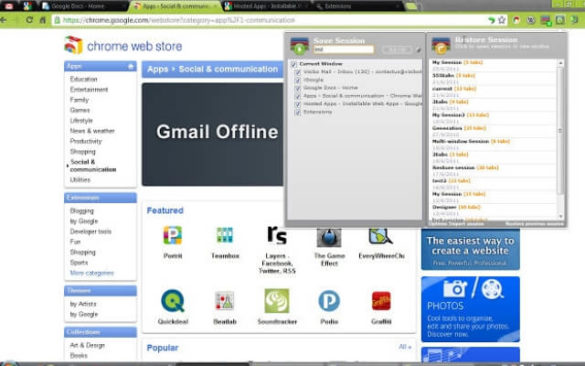Viewport: 585px width, 366px height.
Task: Click 'Restore previous session' link
Action: coord(534,224)
